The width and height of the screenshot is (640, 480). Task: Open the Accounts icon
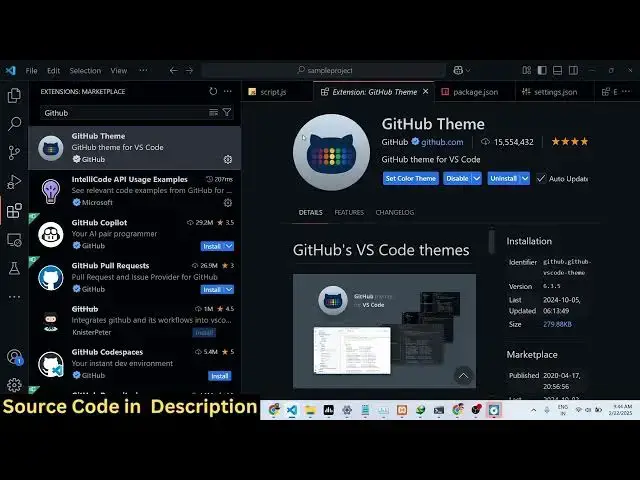tap(14, 356)
